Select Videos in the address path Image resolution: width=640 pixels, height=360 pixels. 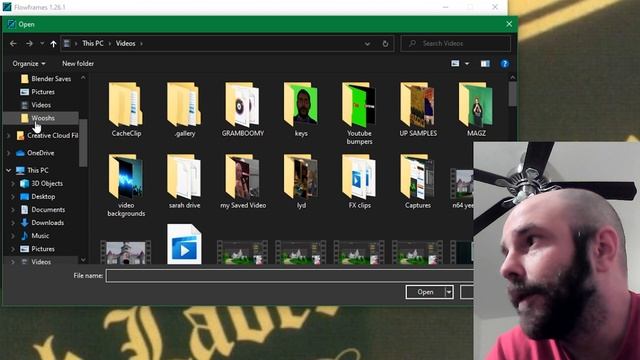click(x=125, y=43)
